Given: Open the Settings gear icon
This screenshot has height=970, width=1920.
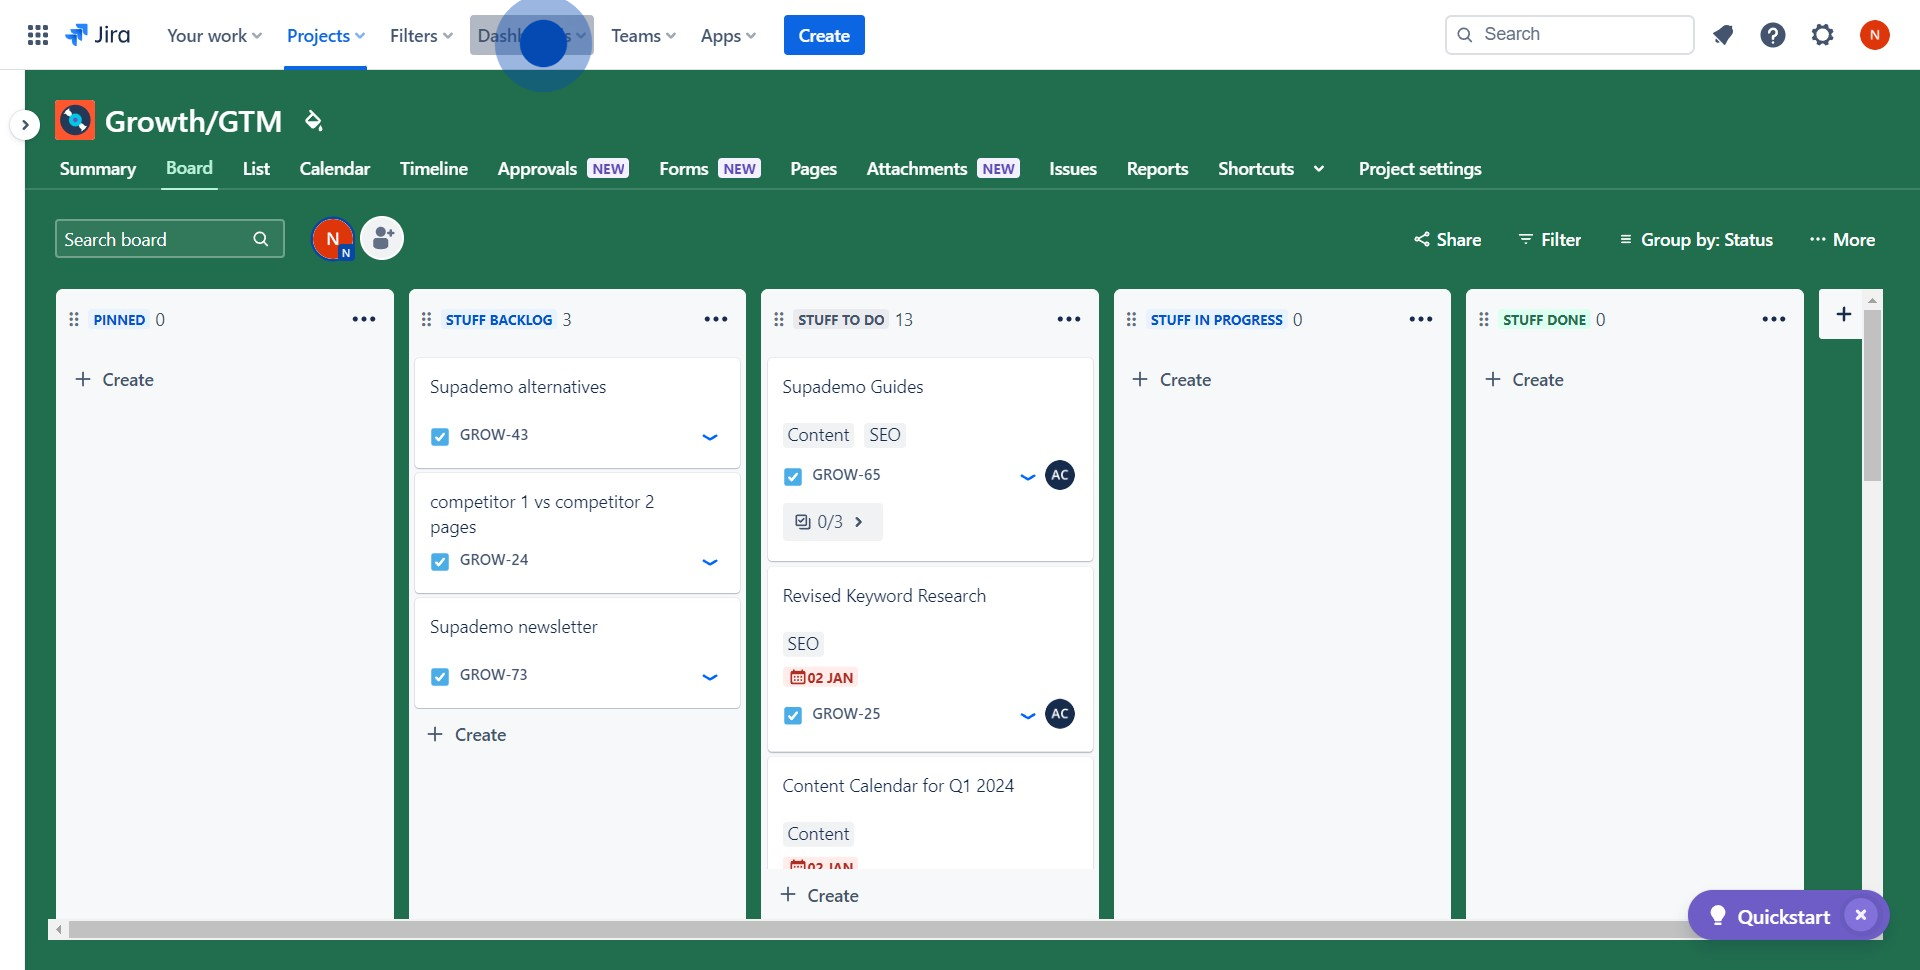Looking at the screenshot, I should click(1822, 35).
